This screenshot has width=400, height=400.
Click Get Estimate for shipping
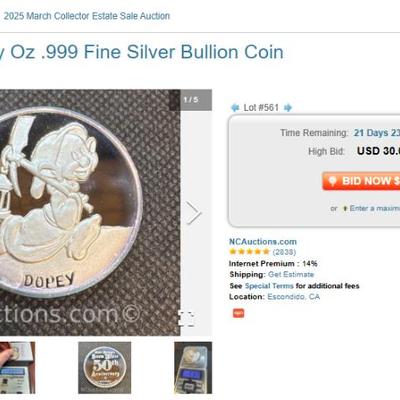click(291, 274)
